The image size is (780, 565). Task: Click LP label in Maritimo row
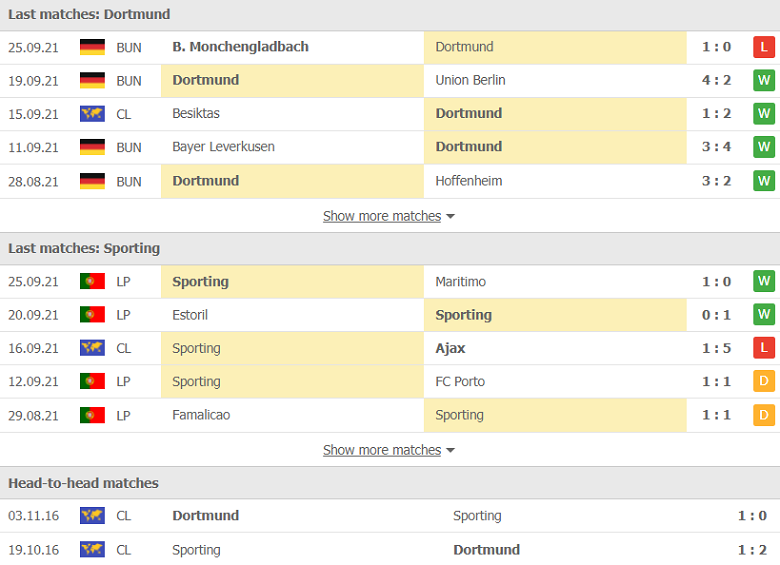pyautogui.click(x=123, y=282)
